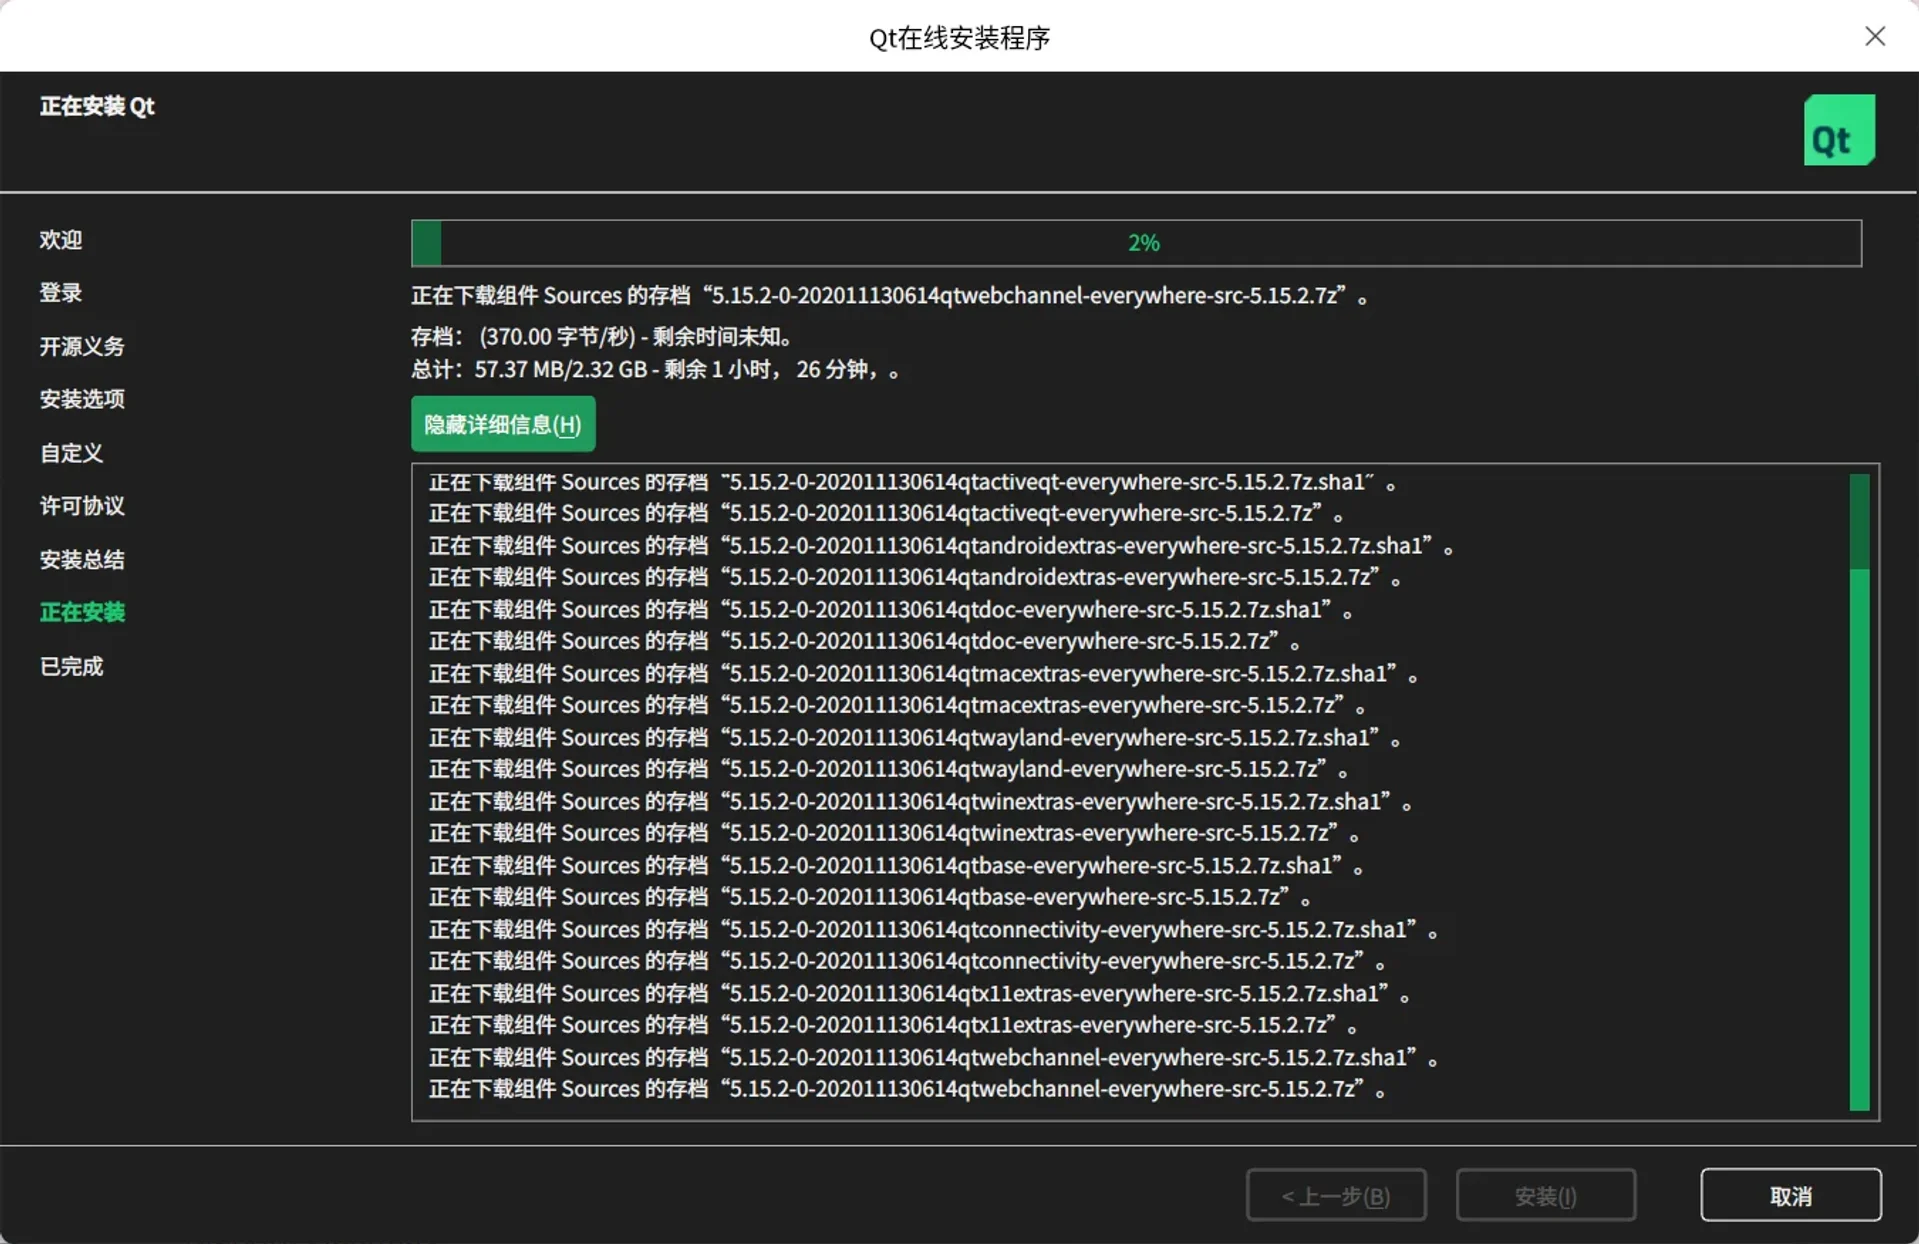1919x1244 pixels.
Task: Click the 2% progress bar
Action: pos(1142,242)
